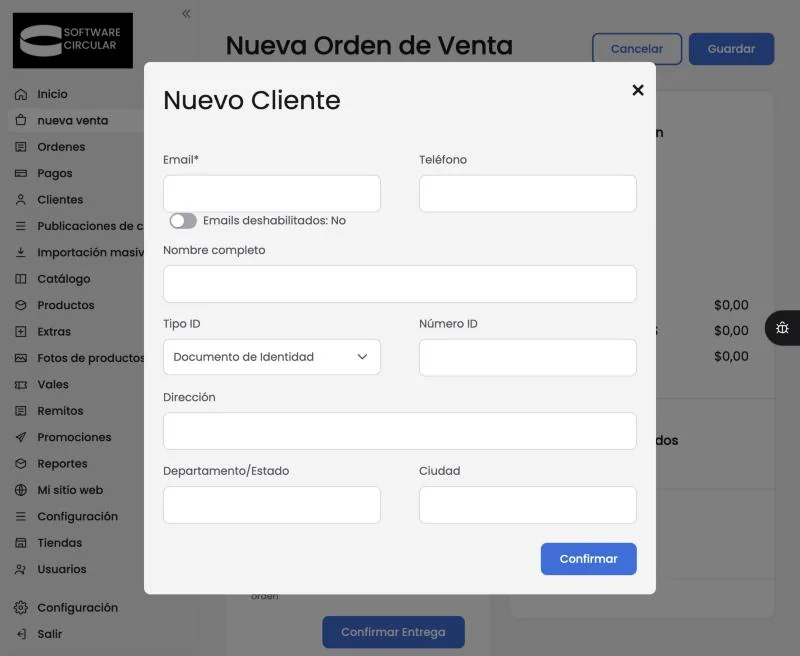Click the Clientes person icon
Screen dimensions: 800x656
click(x=21, y=199)
